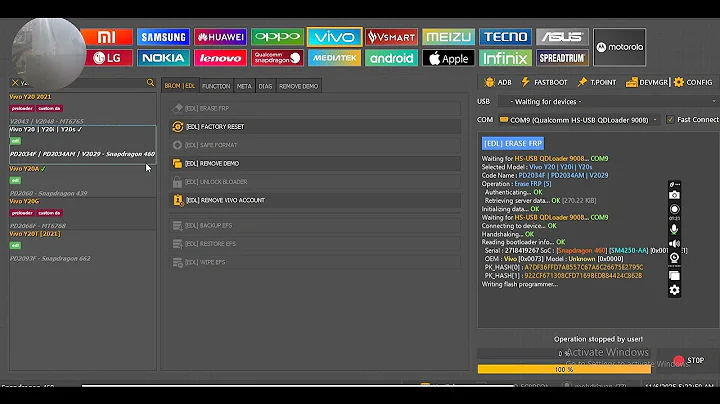This screenshot has width=720, height=404.
Task: Click the [EDL] UNLOCK BLOADER button
Action: coord(315,182)
